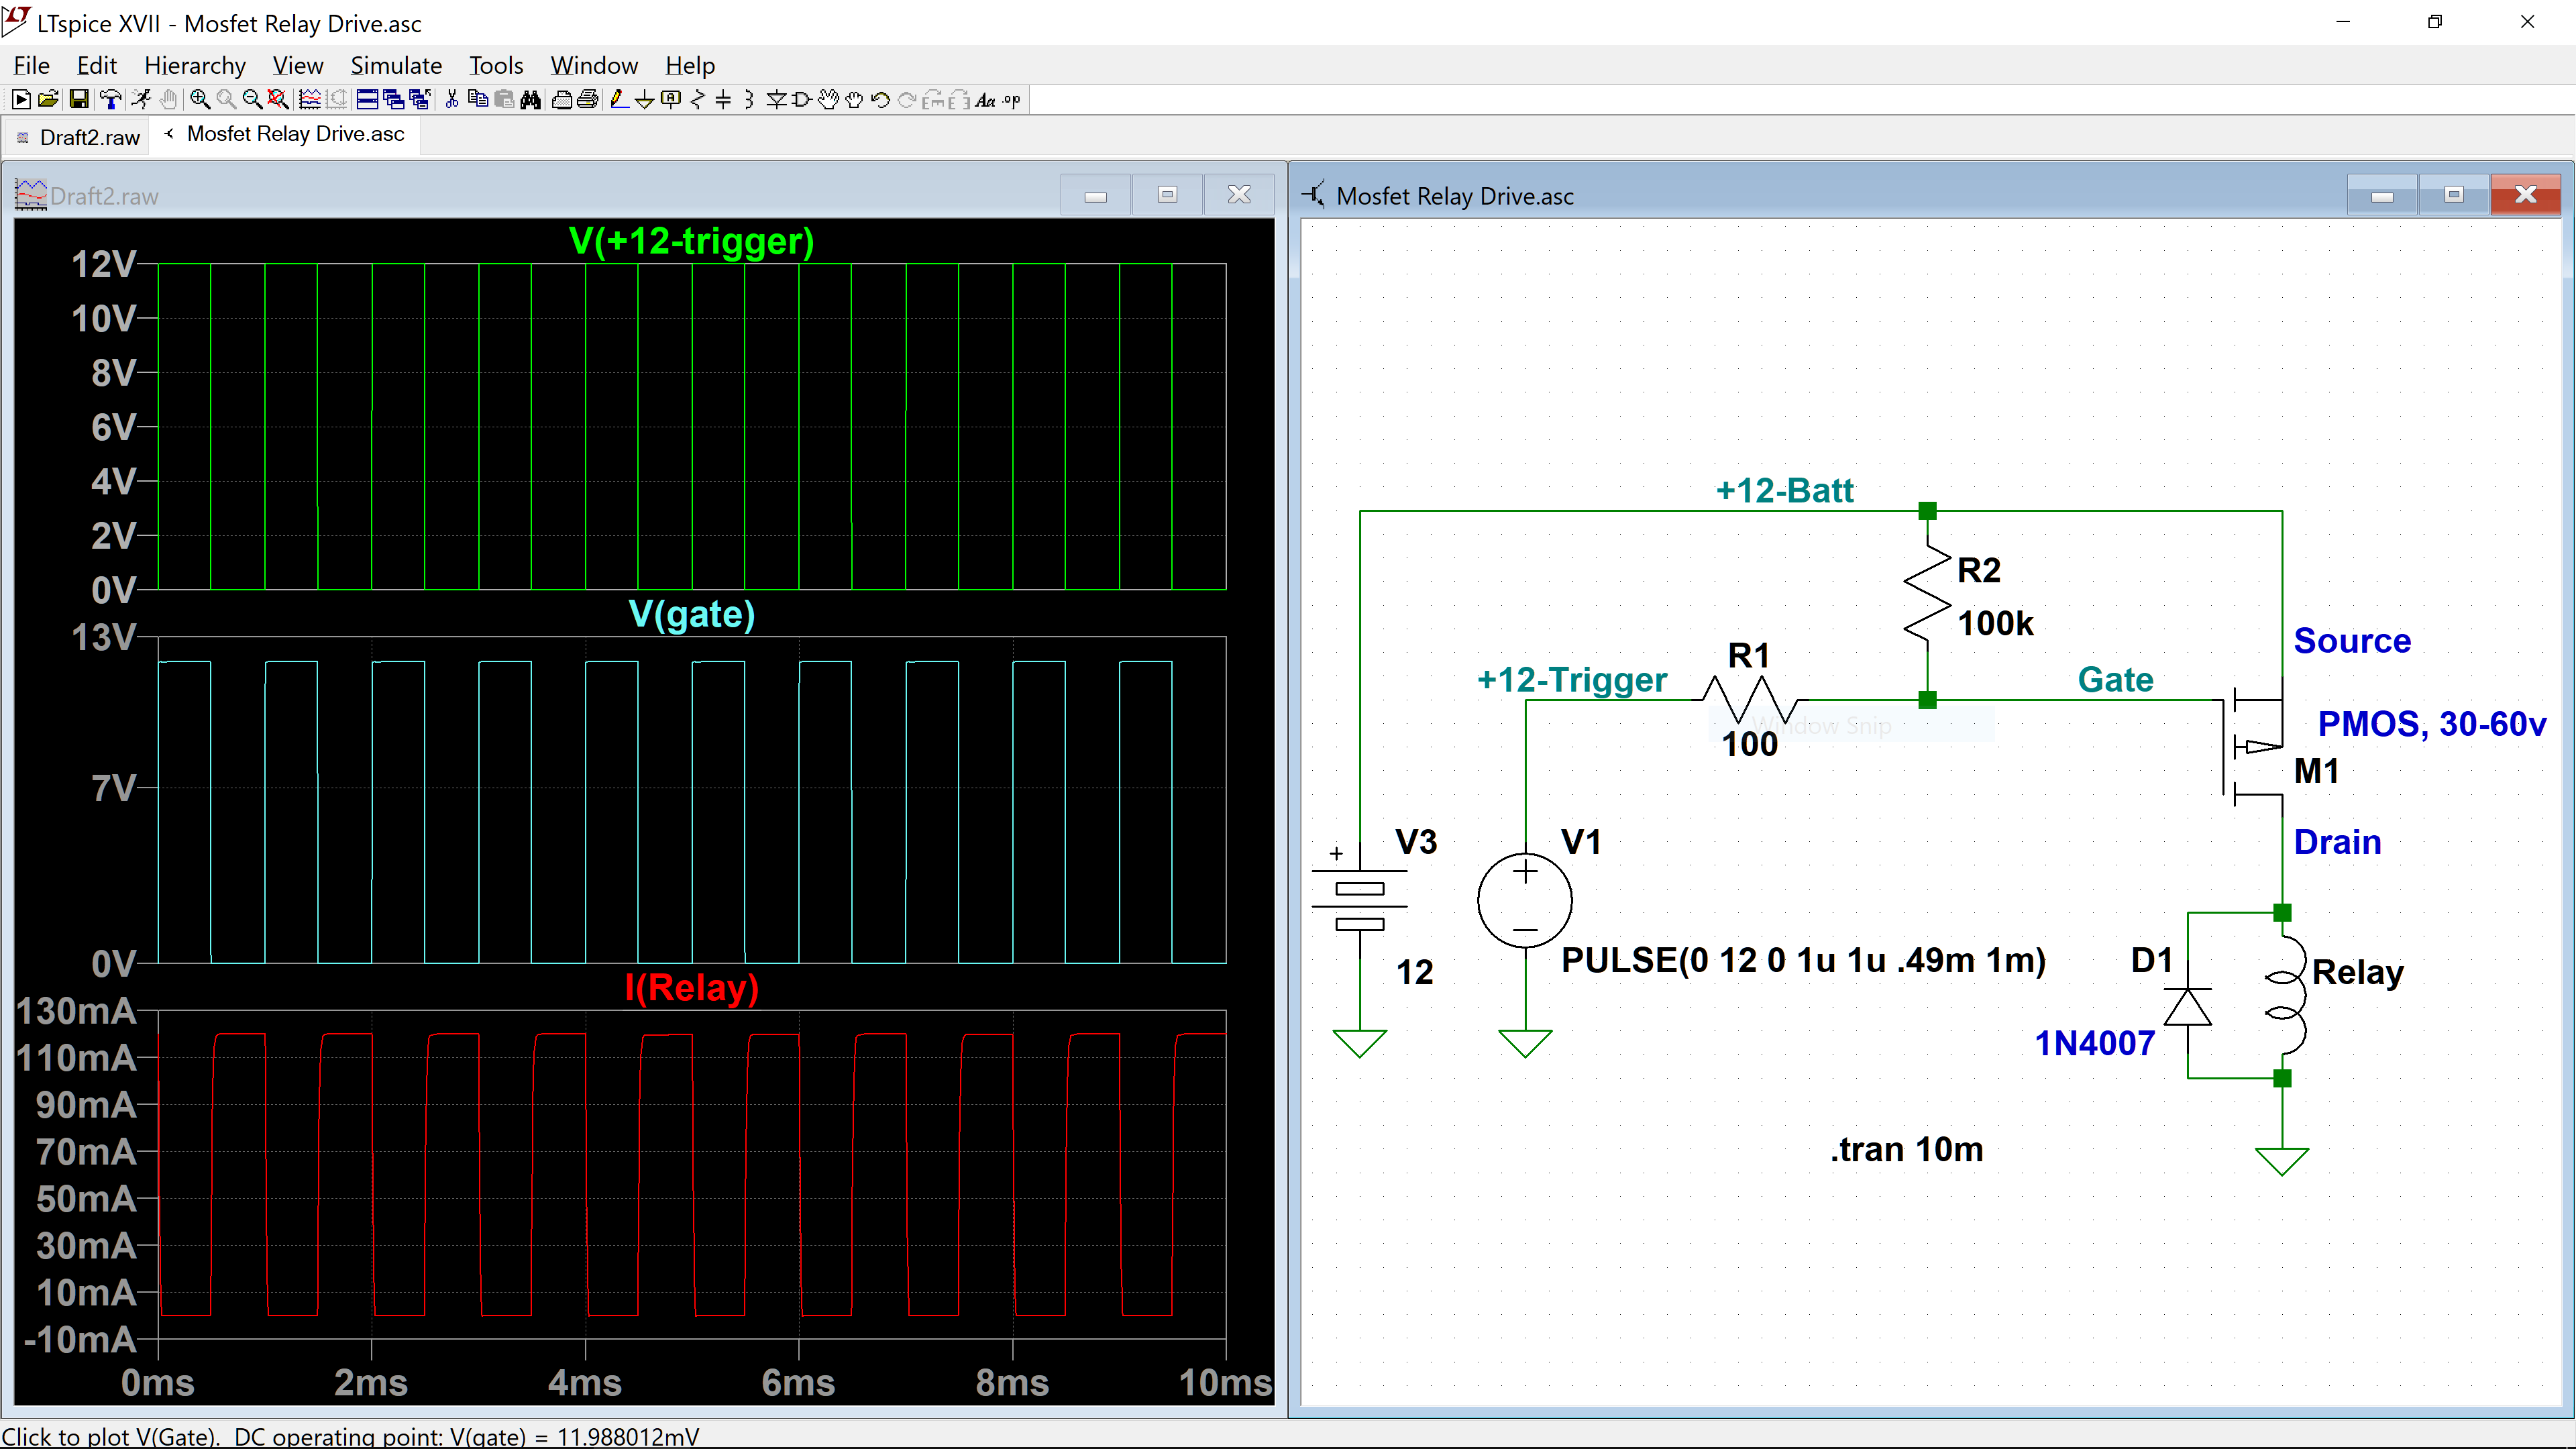Viewport: 2576px width, 1449px height.
Task: Select the Resistor placement tool
Action: (x=698, y=100)
